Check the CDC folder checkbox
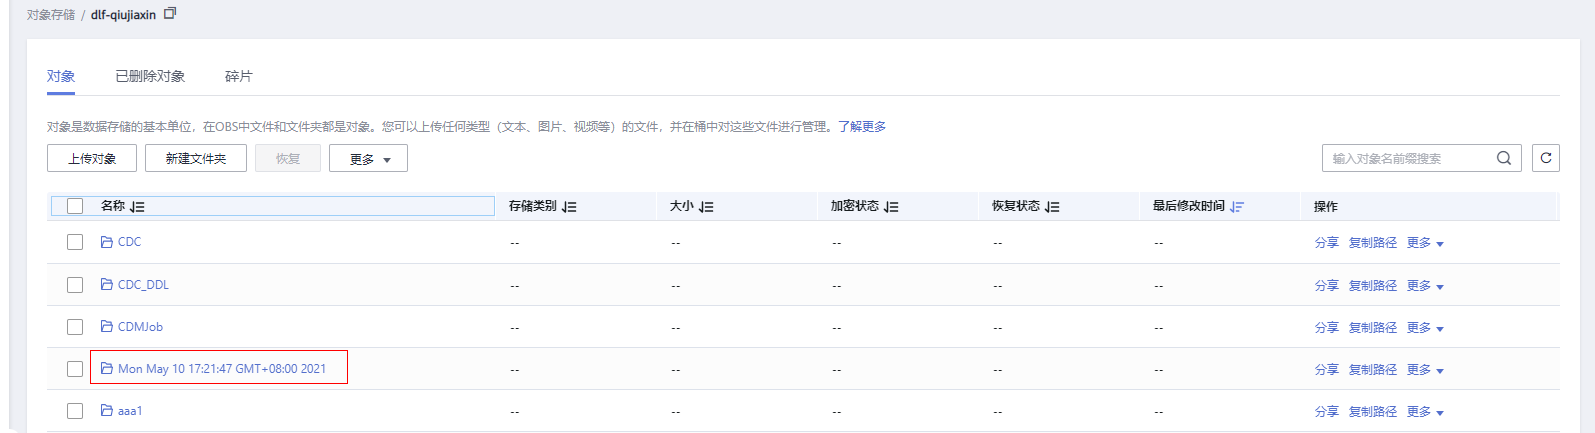This screenshot has height=433, width=1595. (x=75, y=242)
